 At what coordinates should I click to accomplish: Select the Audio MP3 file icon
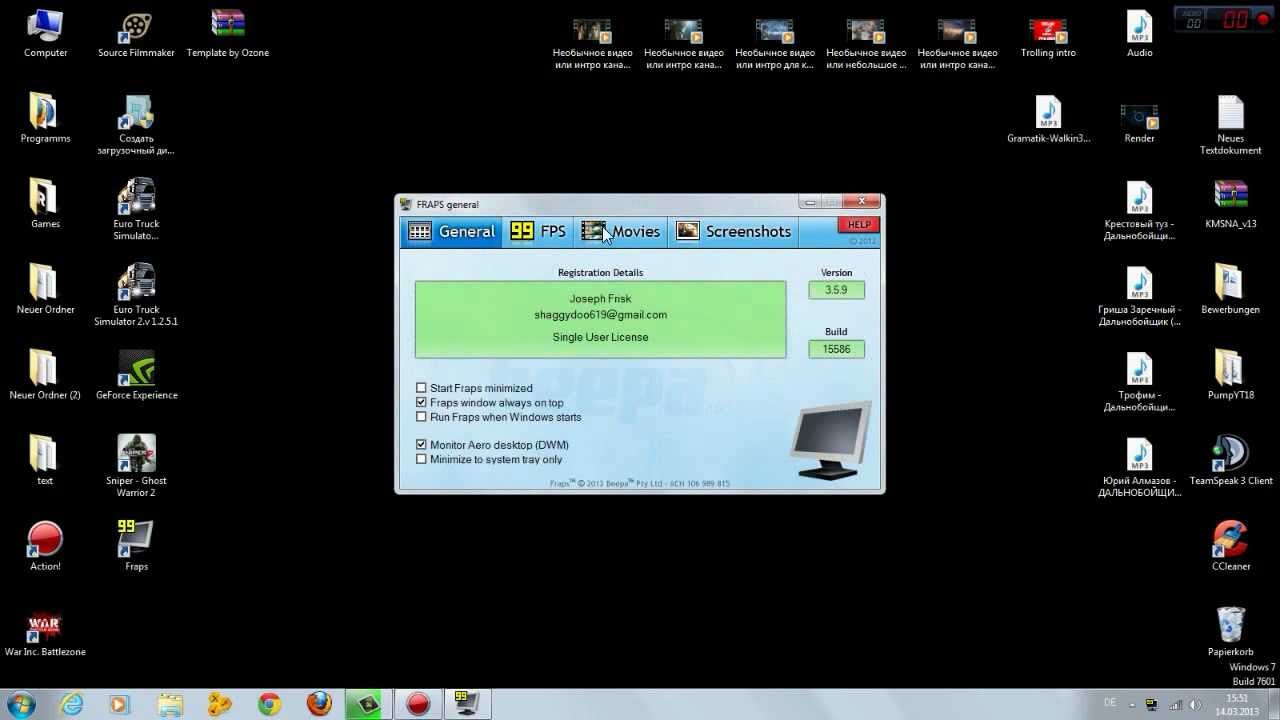(x=1139, y=34)
